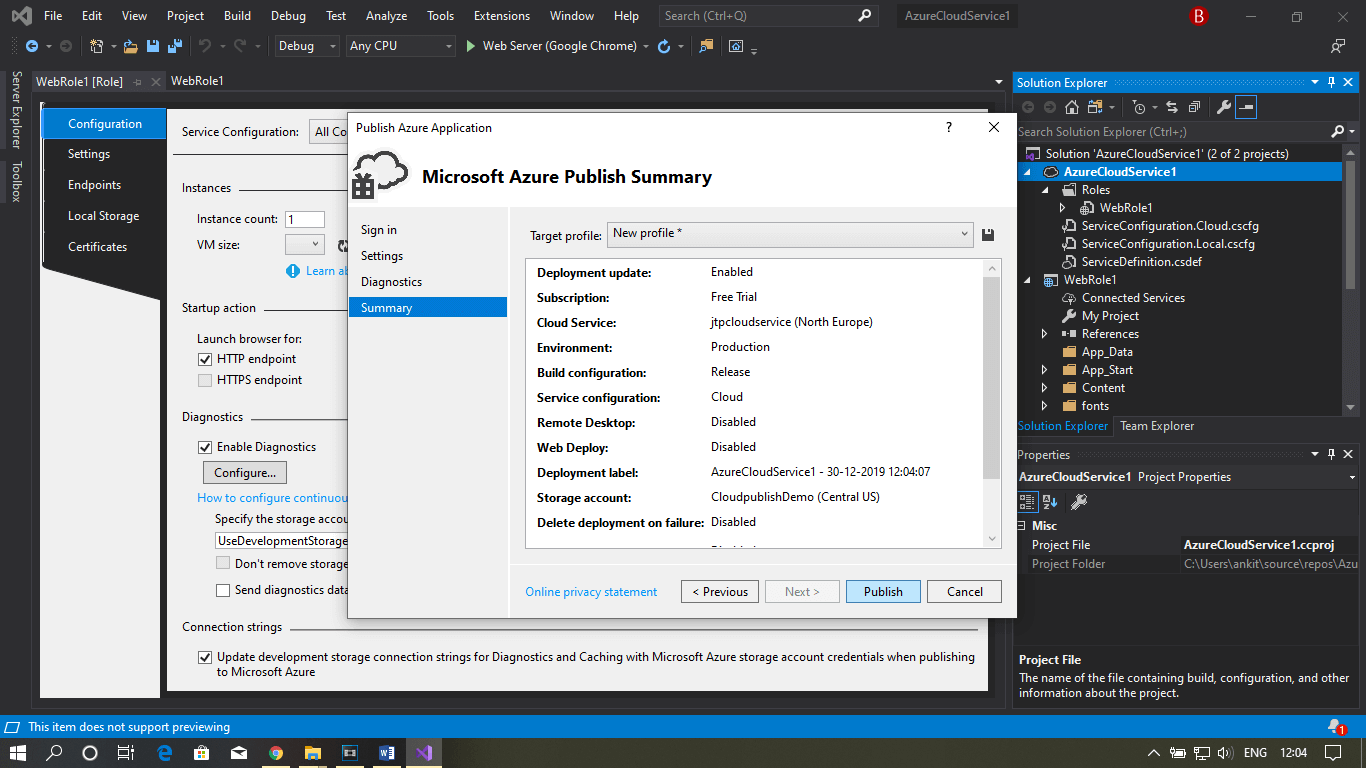
Task: Click the Search (Ctrl+Q) box
Action: 768,16
